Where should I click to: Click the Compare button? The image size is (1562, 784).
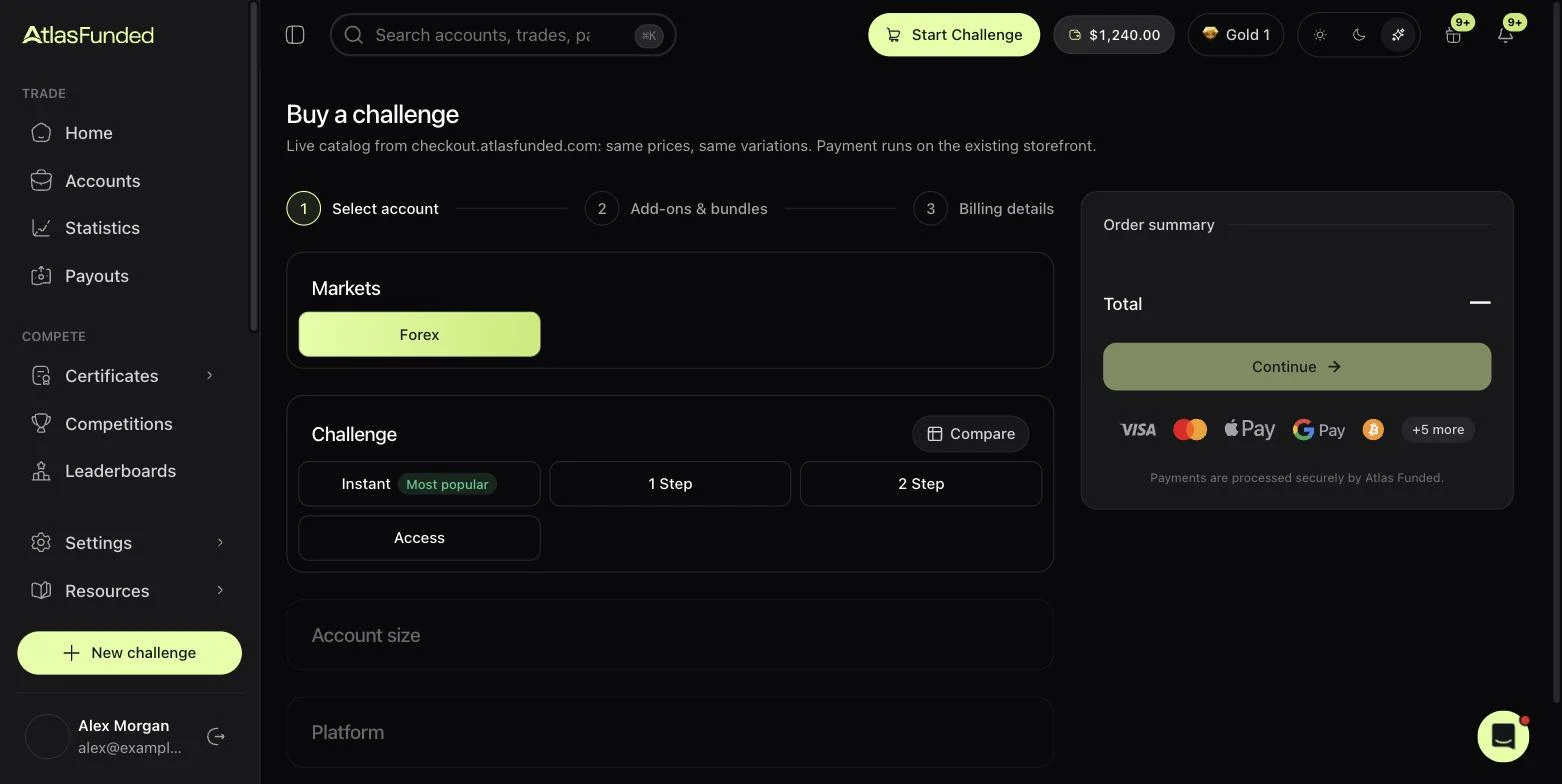click(x=970, y=434)
